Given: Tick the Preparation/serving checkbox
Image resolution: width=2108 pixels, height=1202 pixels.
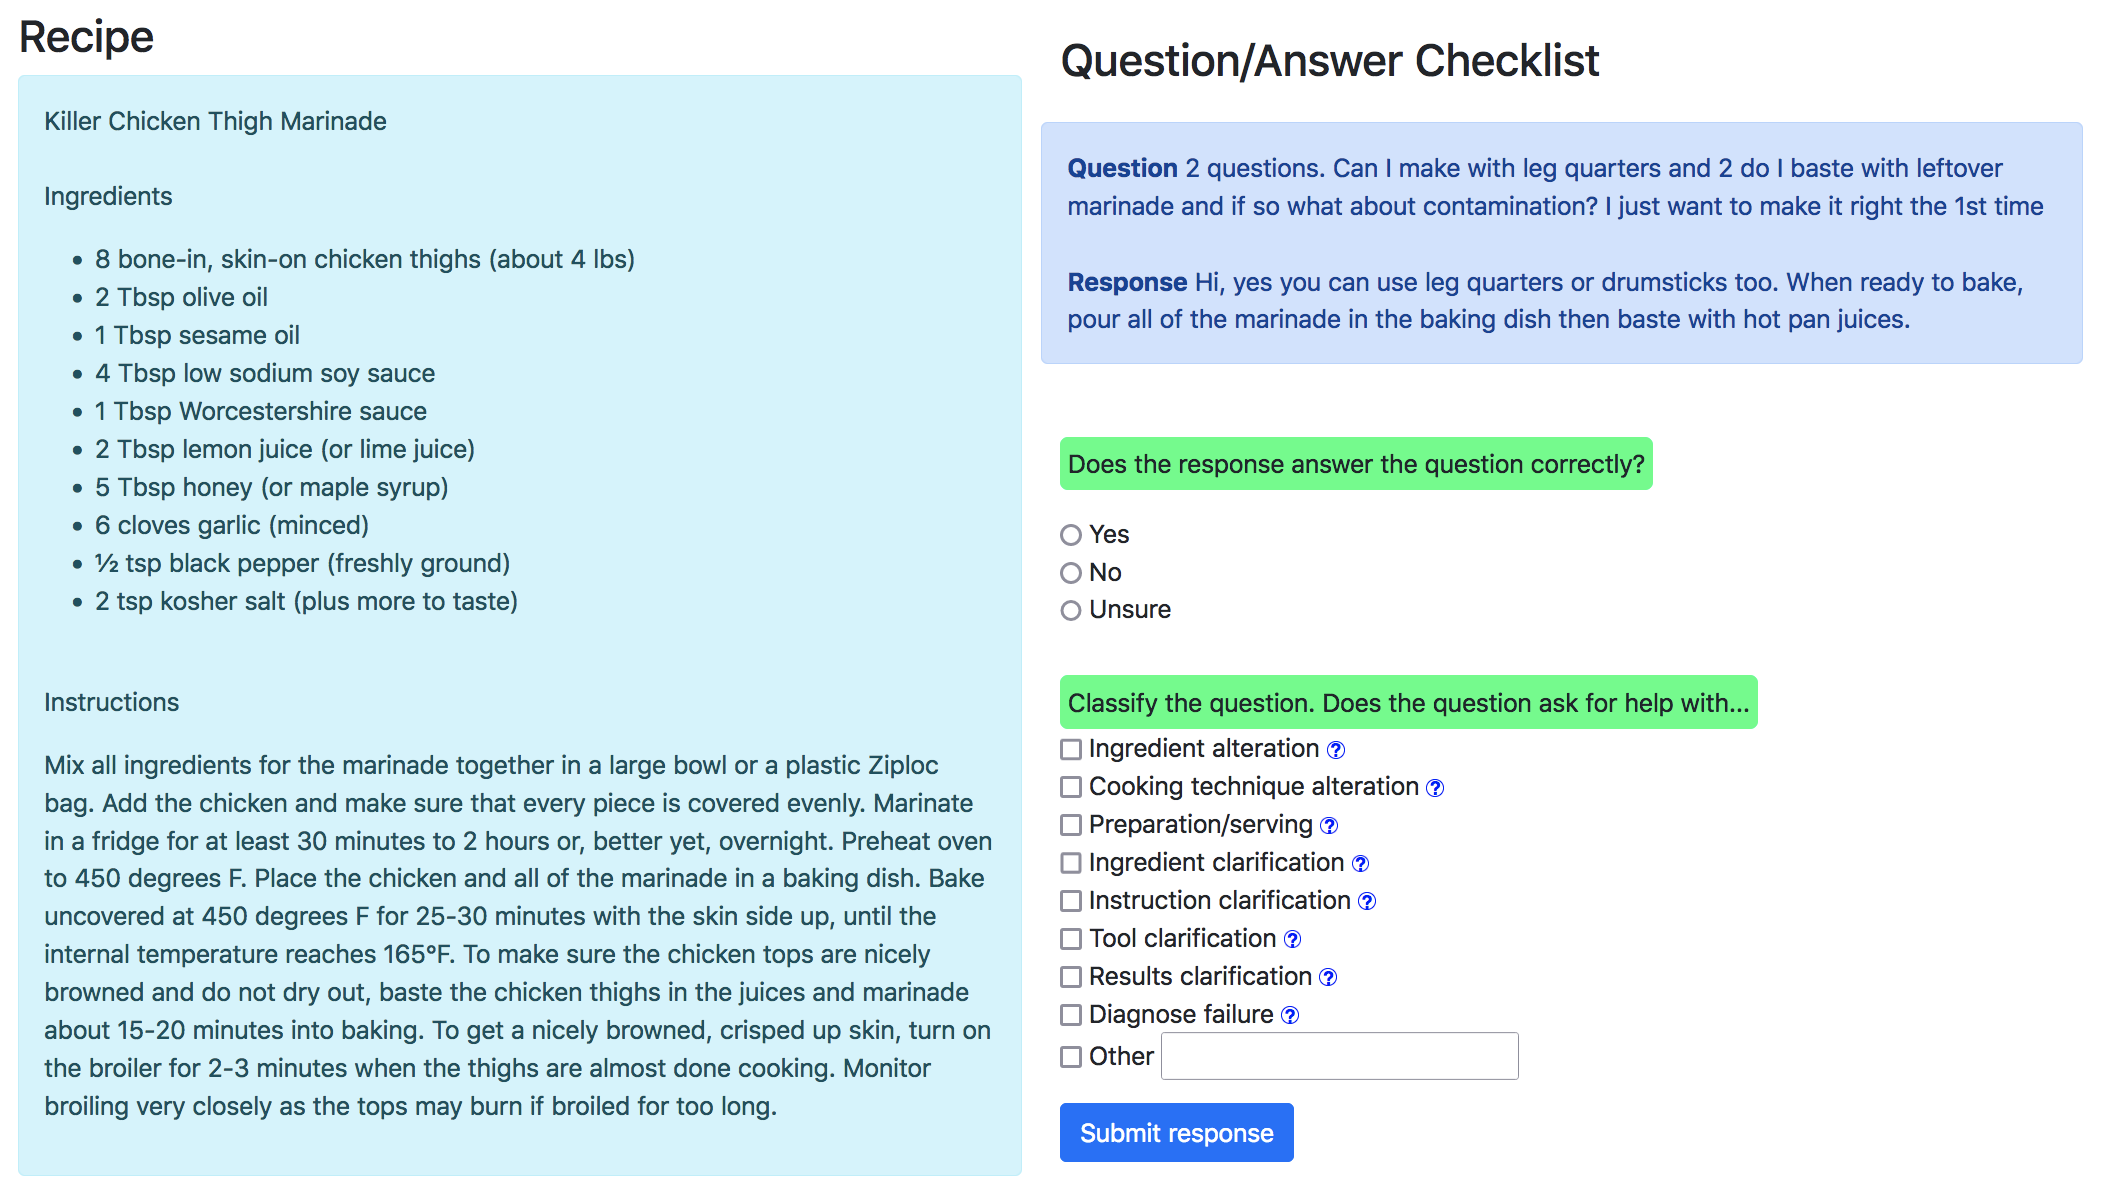Looking at the screenshot, I should point(1071,825).
